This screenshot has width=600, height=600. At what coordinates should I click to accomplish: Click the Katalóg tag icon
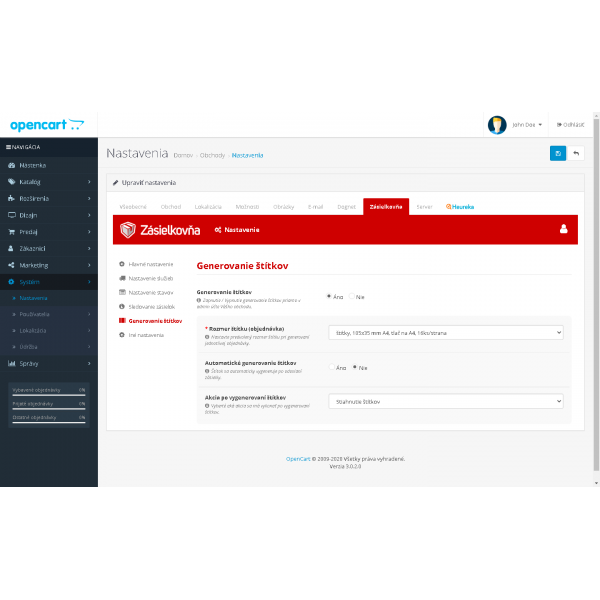click(11, 182)
